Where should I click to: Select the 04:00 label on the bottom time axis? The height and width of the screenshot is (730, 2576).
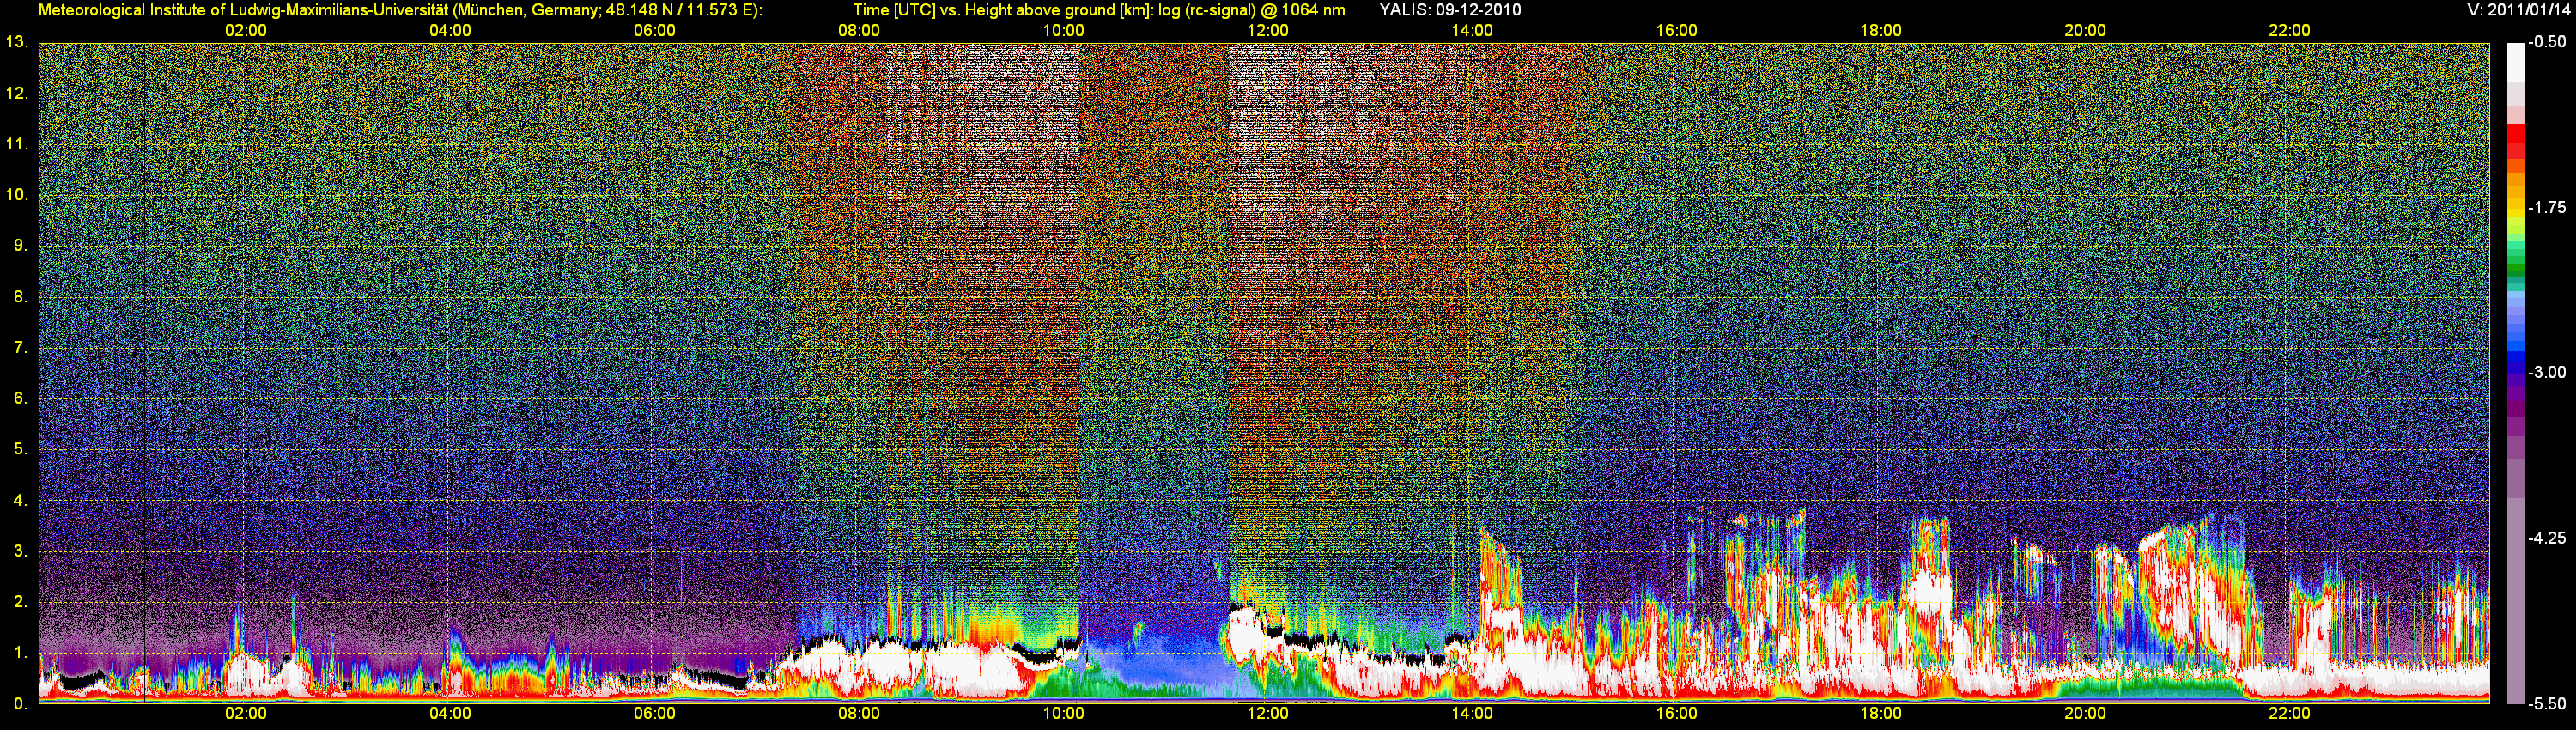pyautogui.click(x=450, y=714)
